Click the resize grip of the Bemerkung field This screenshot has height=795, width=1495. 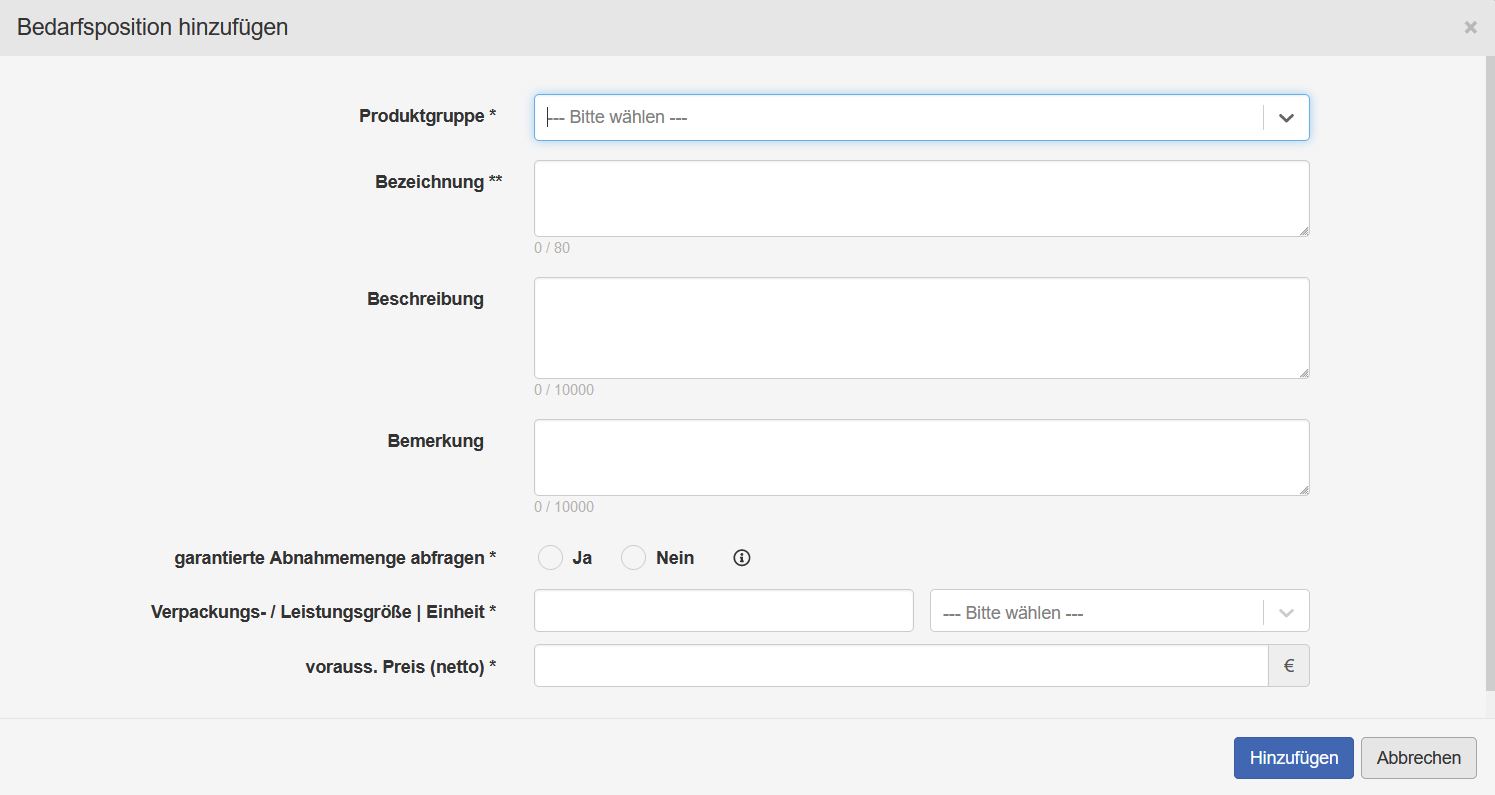point(1303,488)
